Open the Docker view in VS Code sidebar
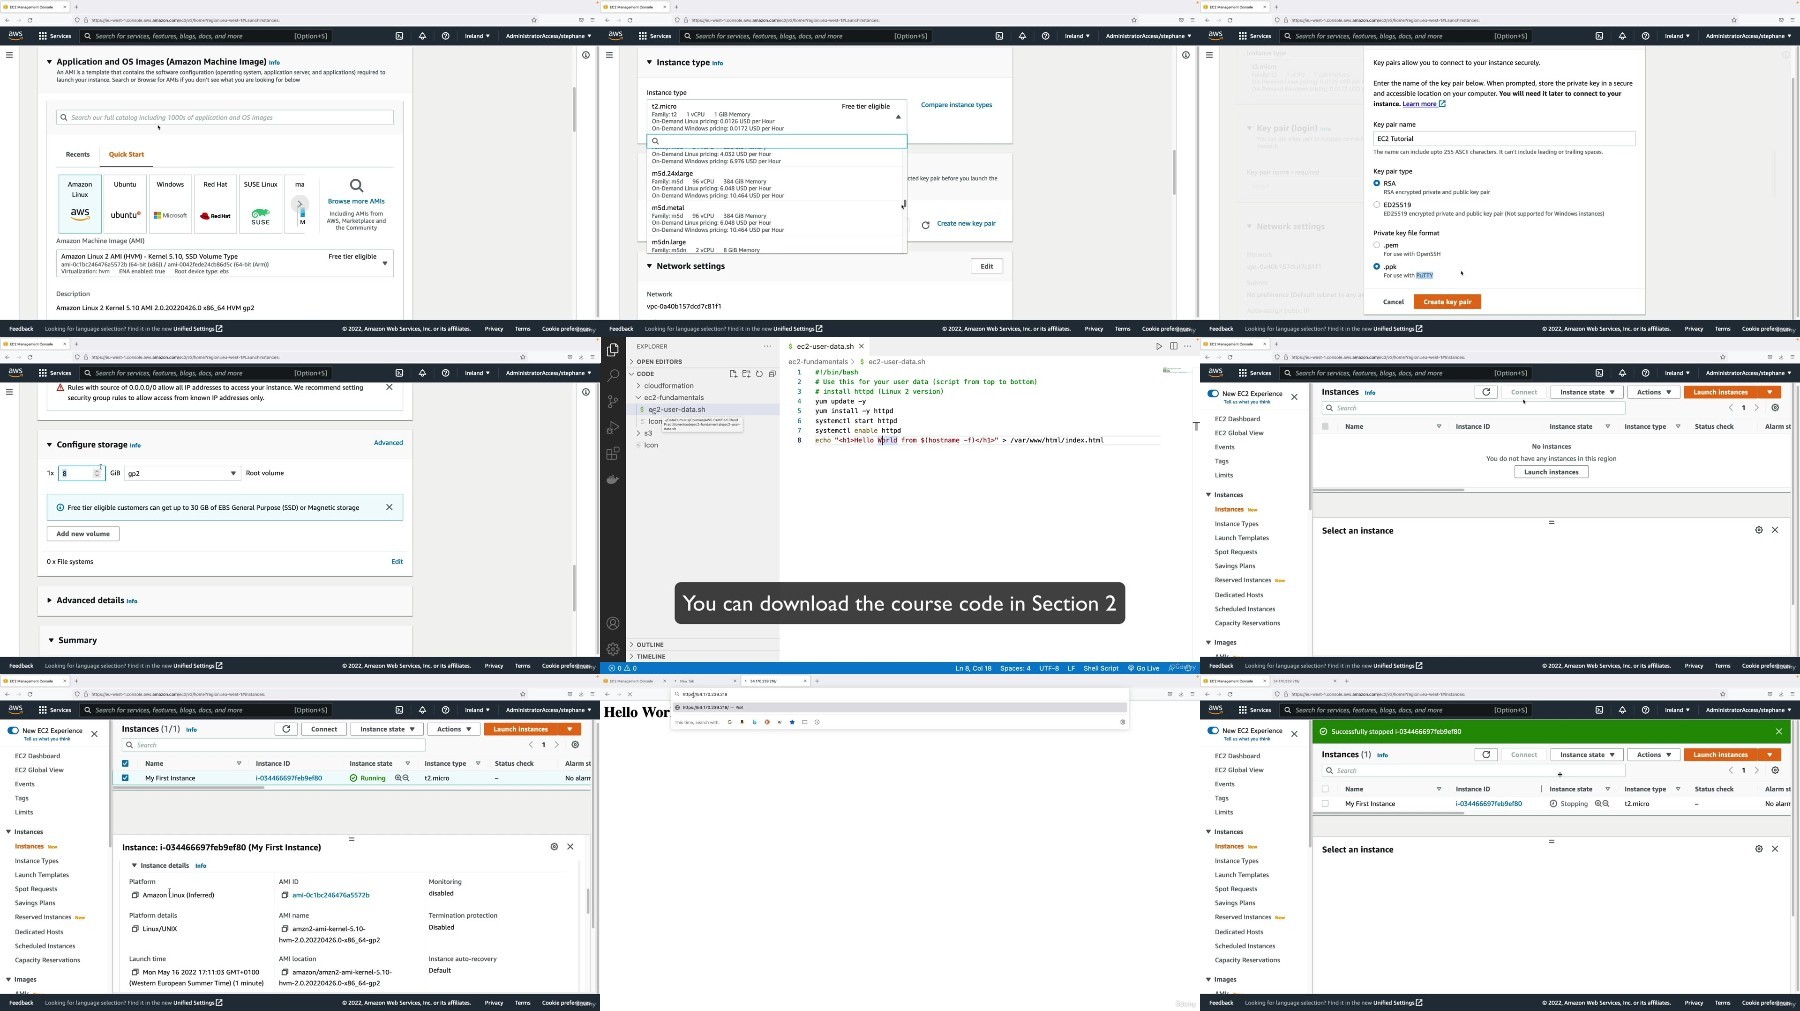The image size is (1800, 1011). (613, 479)
